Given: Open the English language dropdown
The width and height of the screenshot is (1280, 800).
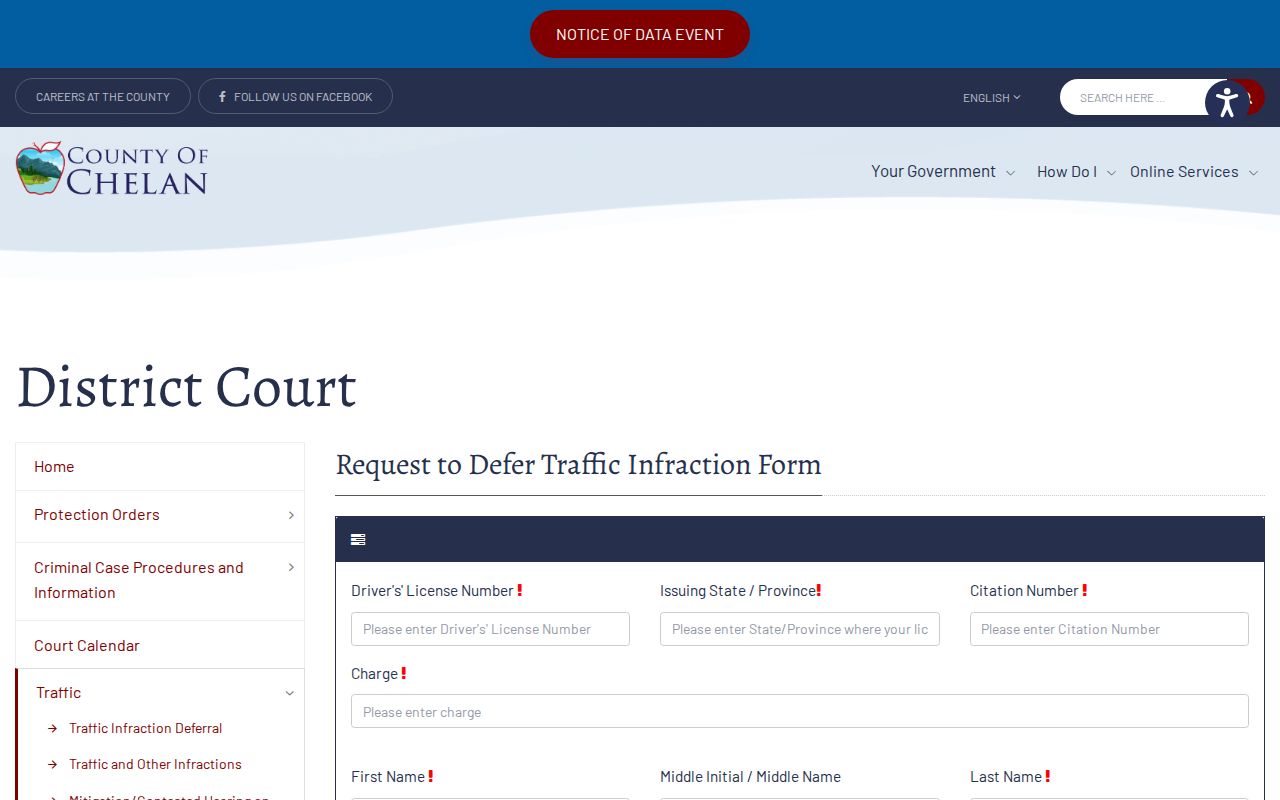Looking at the screenshot, I should pos(991,98).
